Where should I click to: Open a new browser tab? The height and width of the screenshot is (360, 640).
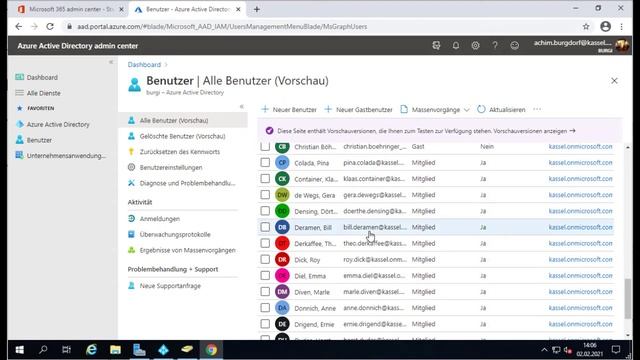(257, 9)
